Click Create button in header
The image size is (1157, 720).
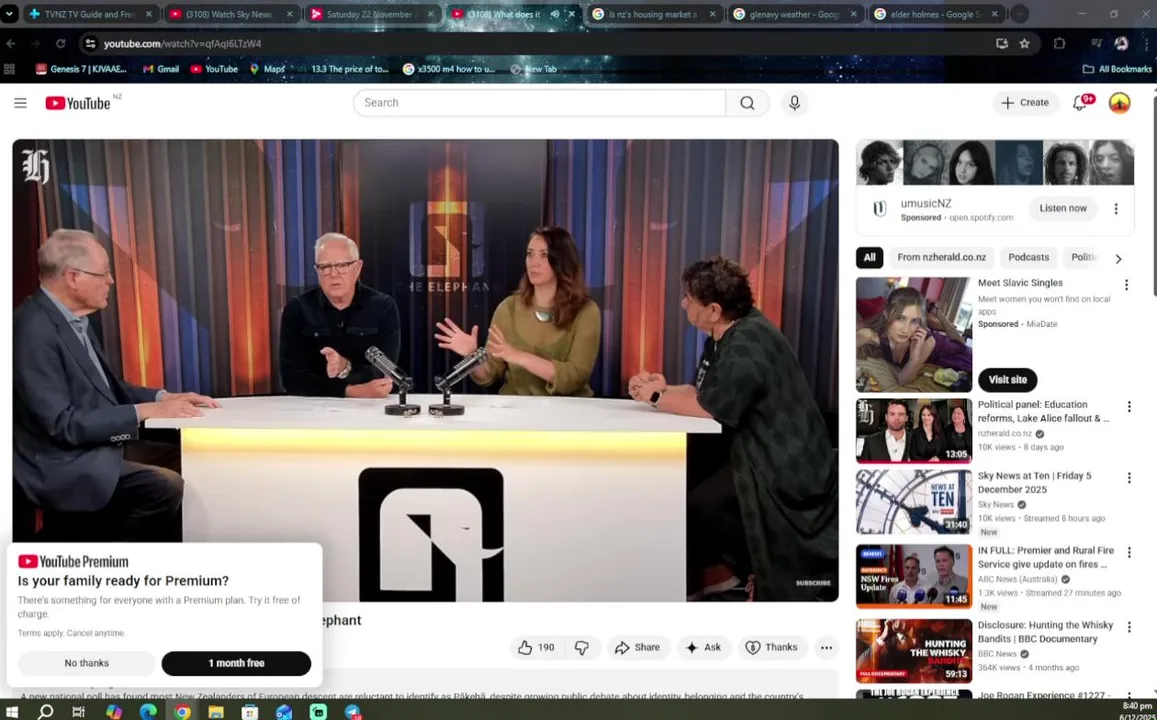coord(1026,103)
